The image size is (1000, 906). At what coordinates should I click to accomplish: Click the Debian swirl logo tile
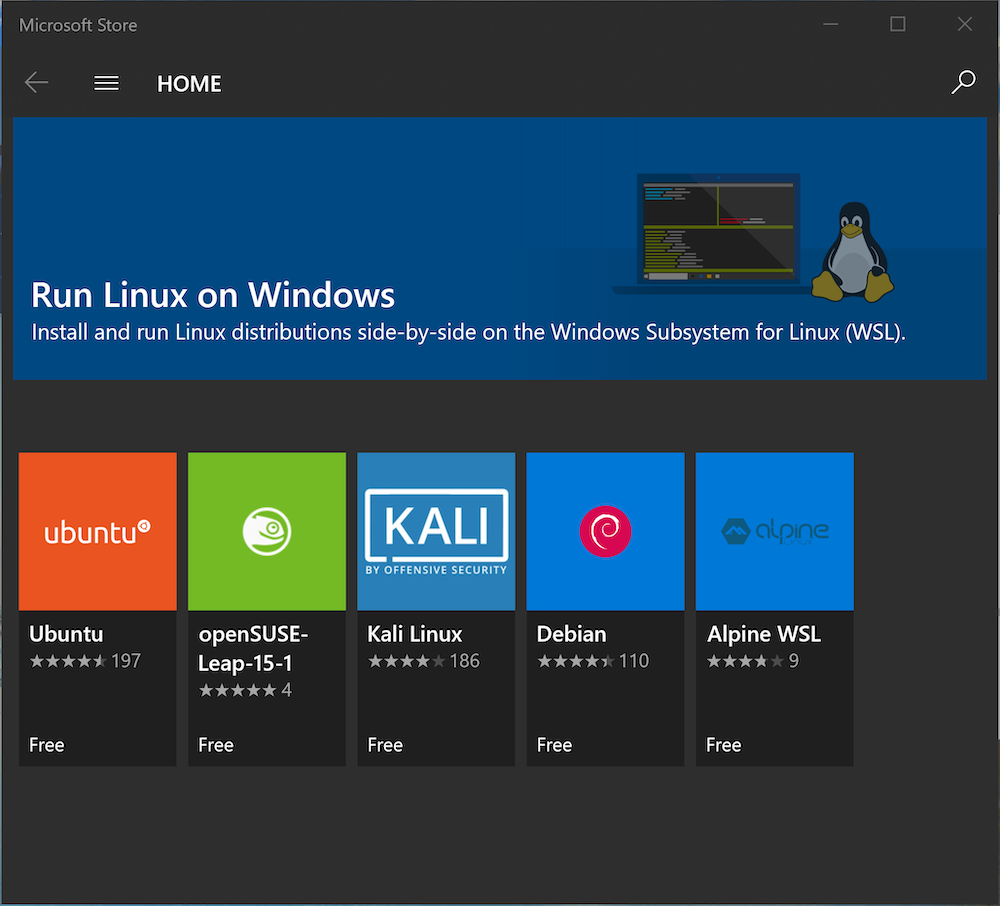coord(605,531)
